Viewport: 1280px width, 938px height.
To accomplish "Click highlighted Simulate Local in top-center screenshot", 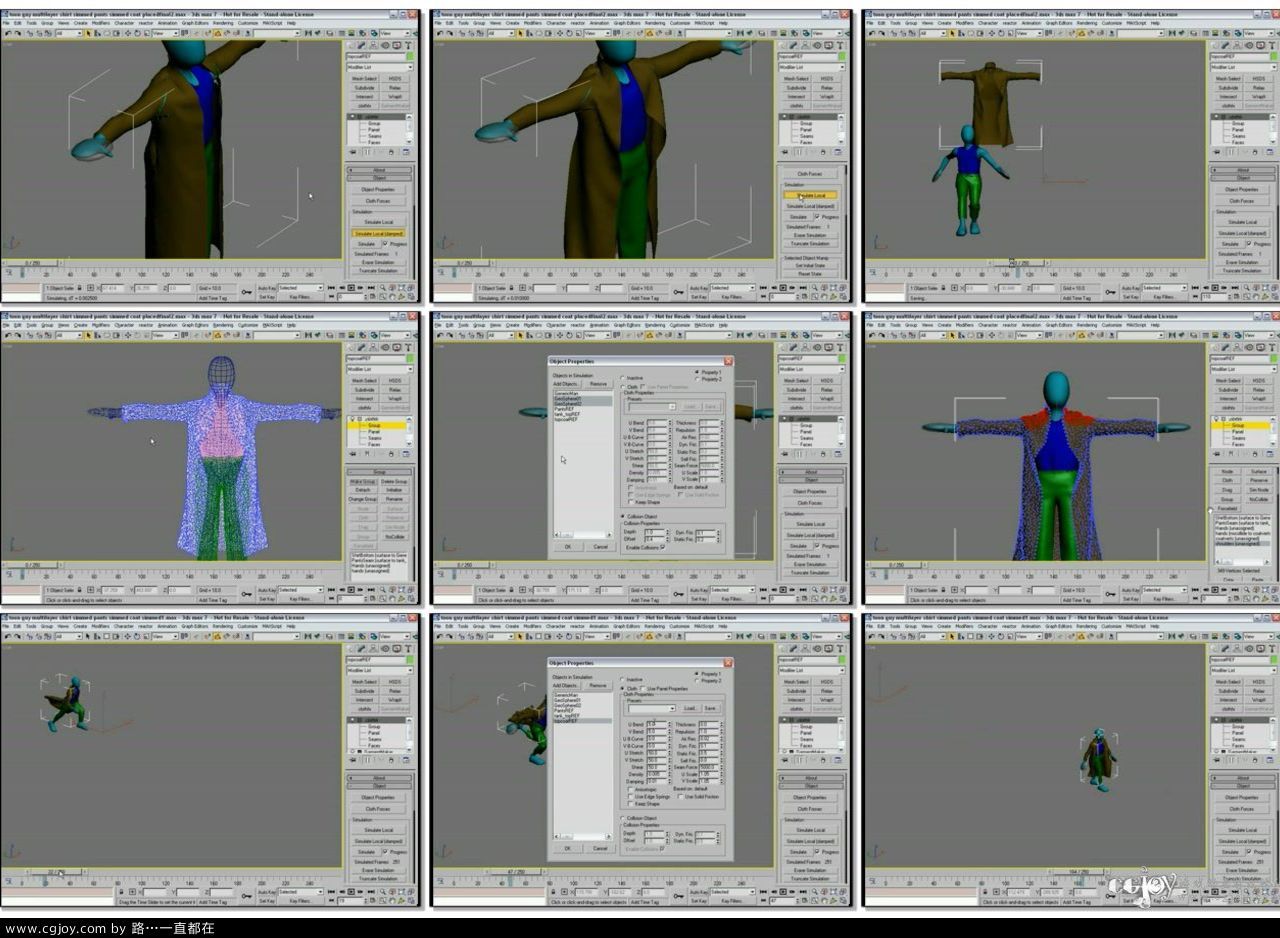I will click(811, 195).
